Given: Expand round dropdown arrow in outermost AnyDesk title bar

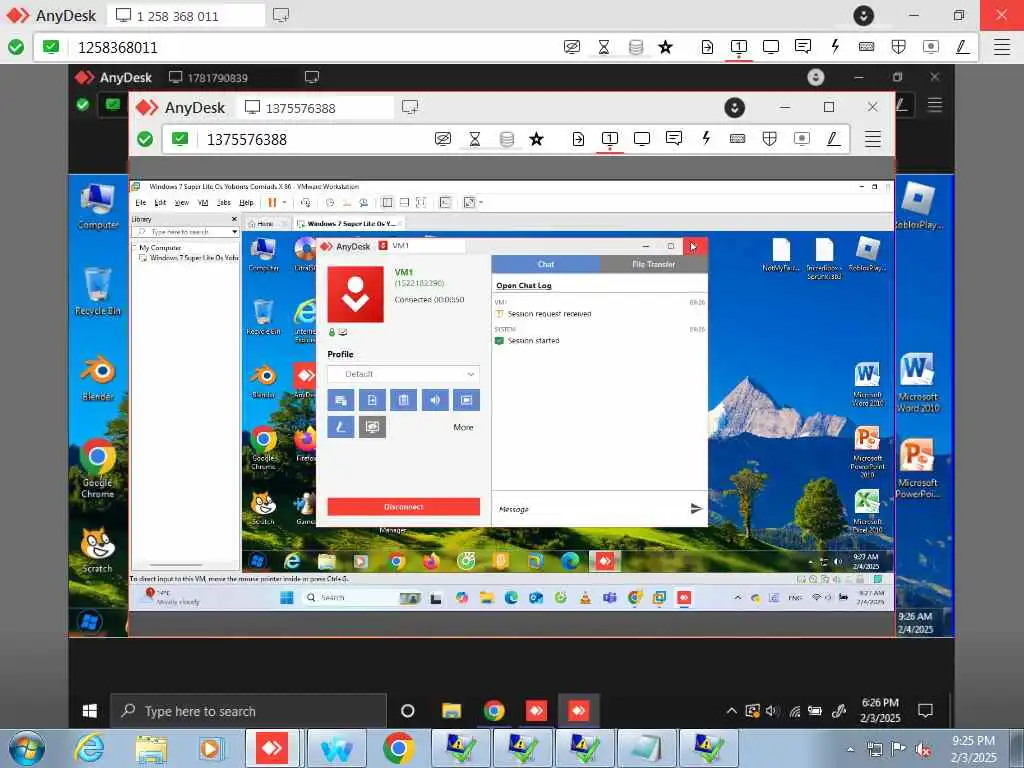Looking at the screenshot, I should 863,15.
